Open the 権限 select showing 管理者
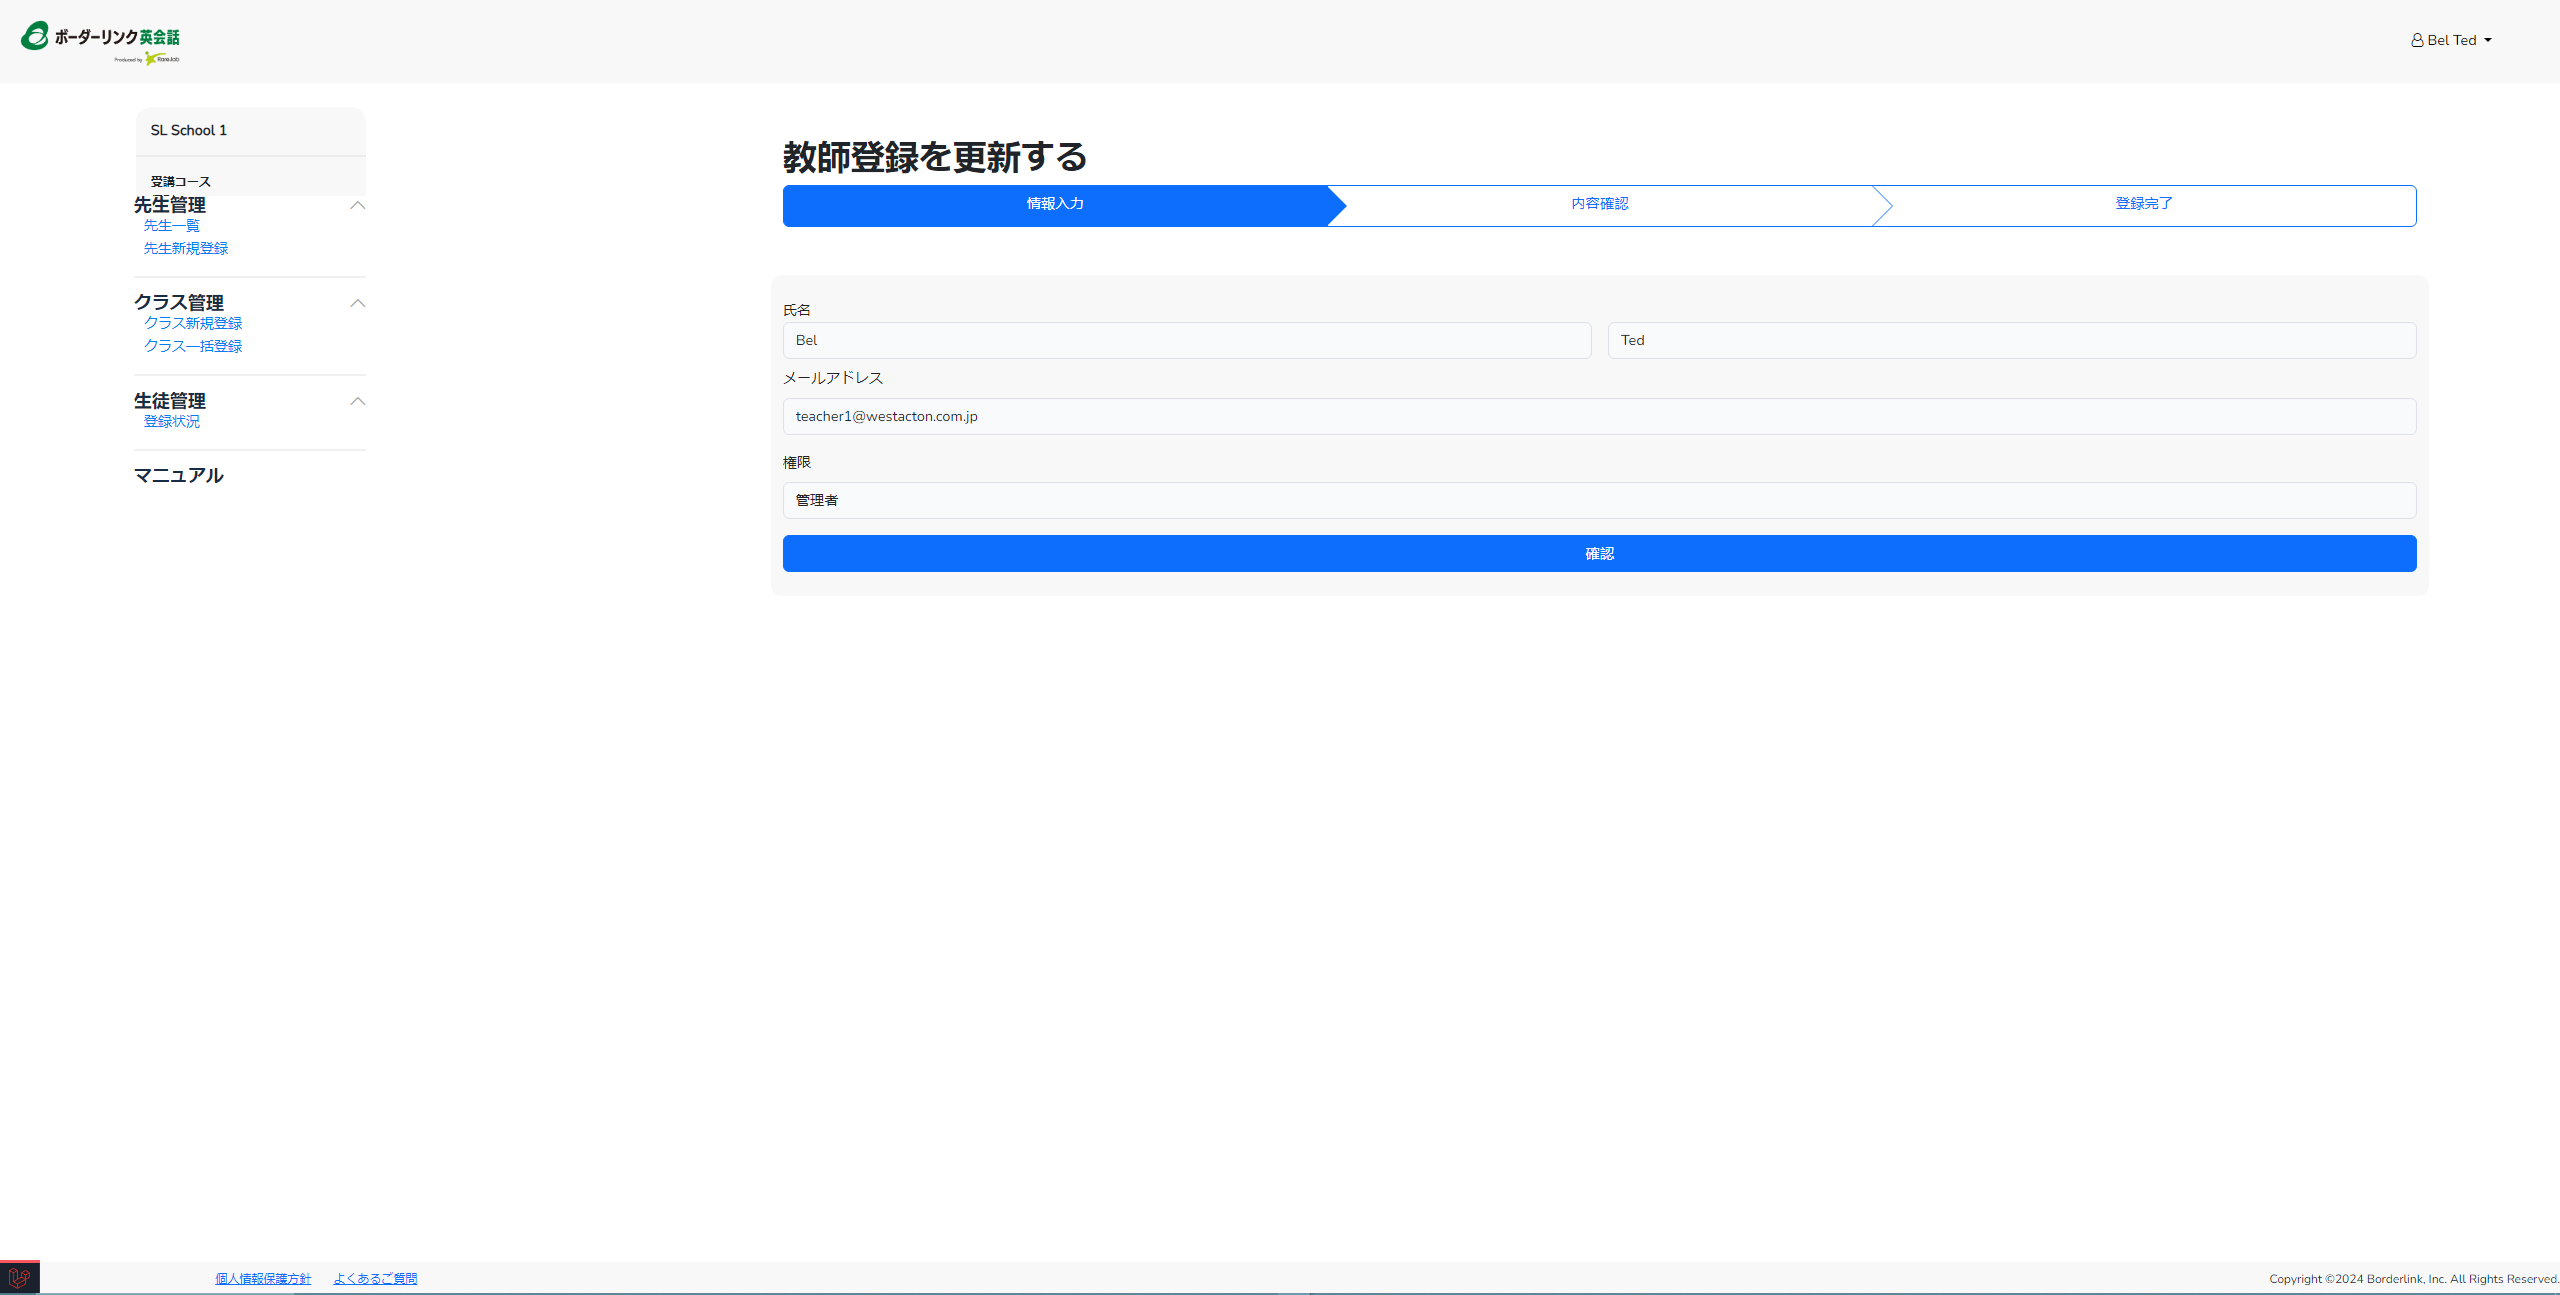This screenshot has width=2560, height=1295. point(1598,501)
